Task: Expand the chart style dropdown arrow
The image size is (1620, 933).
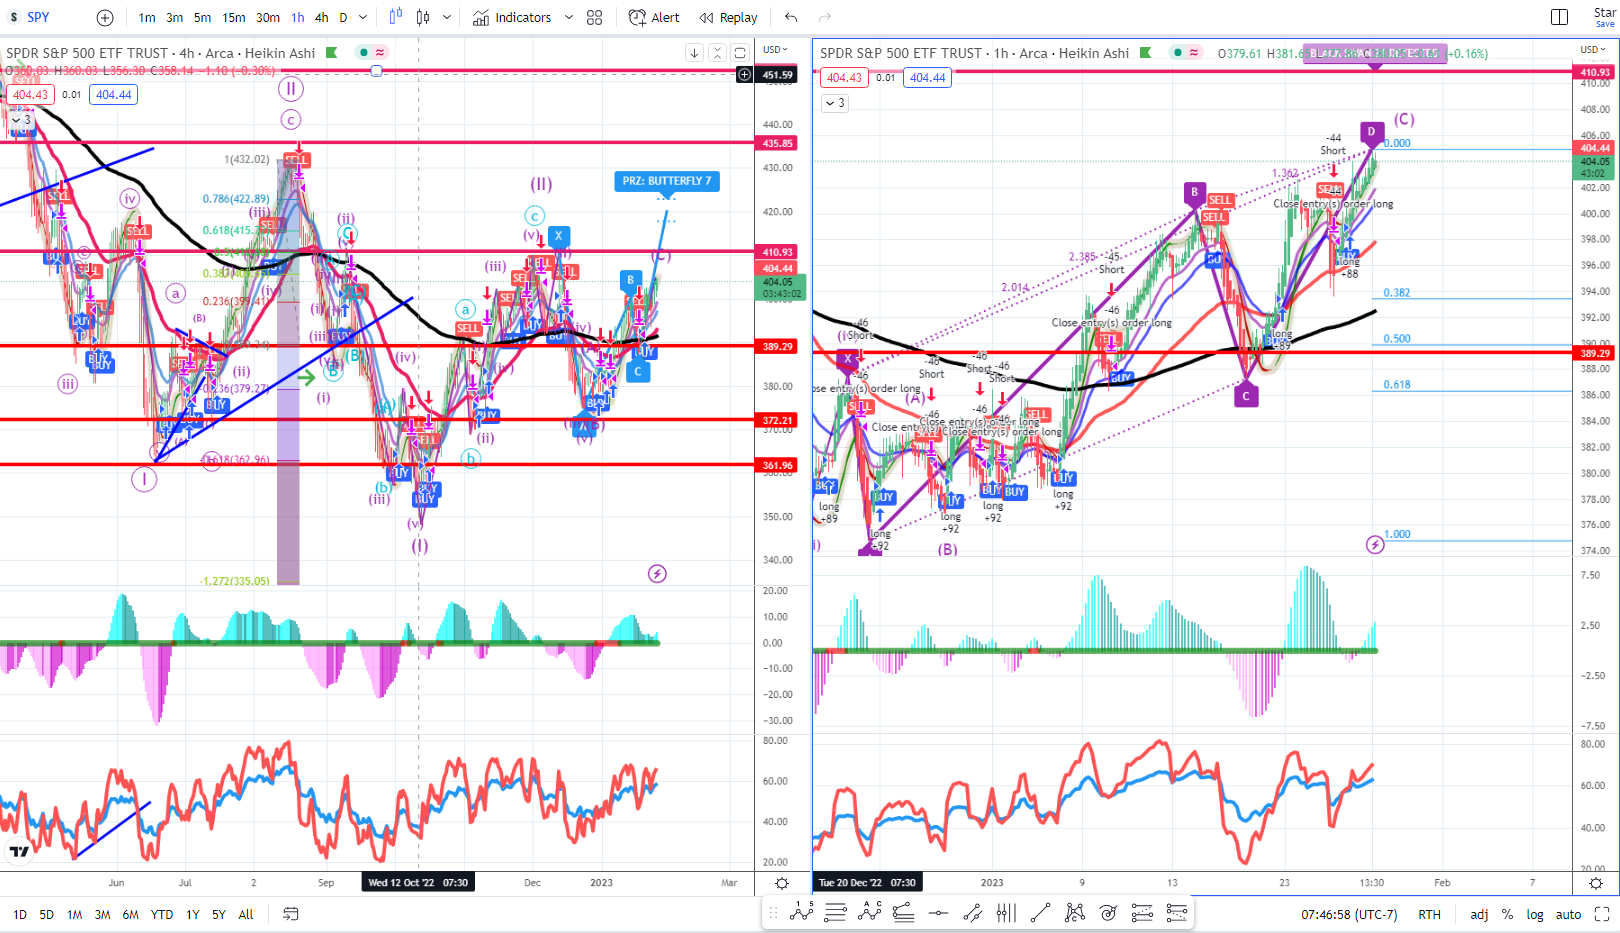Action: pos(447,17)
